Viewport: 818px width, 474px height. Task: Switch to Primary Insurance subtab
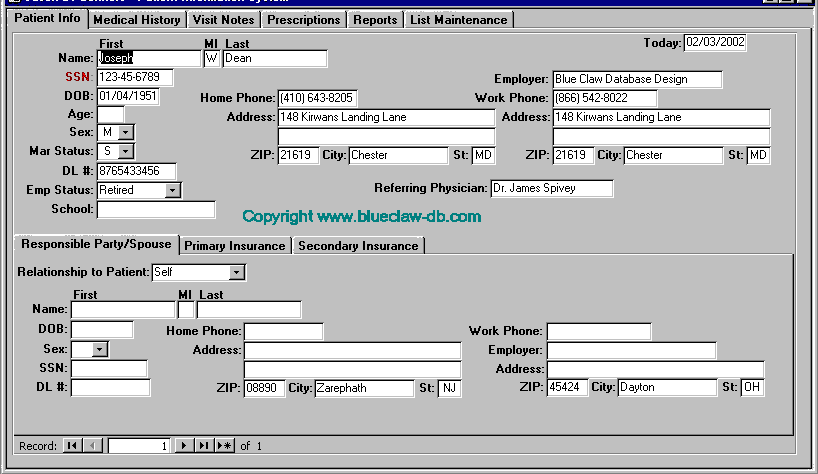coord(235,246)
